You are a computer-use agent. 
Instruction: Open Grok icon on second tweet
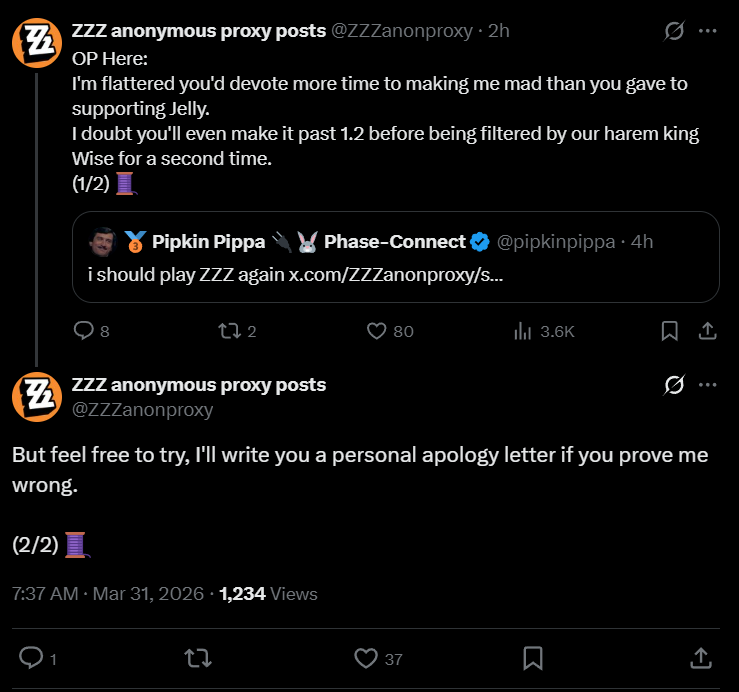pos(675,385)
